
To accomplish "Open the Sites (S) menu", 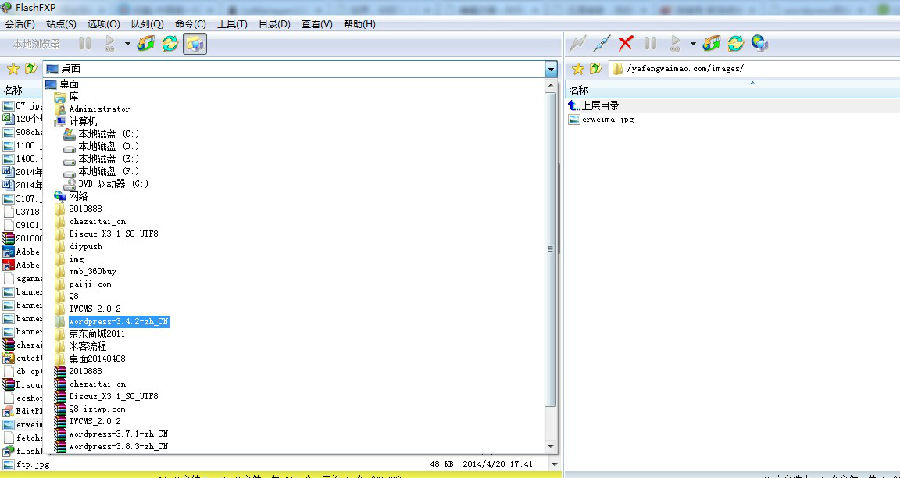I will 62,23.
